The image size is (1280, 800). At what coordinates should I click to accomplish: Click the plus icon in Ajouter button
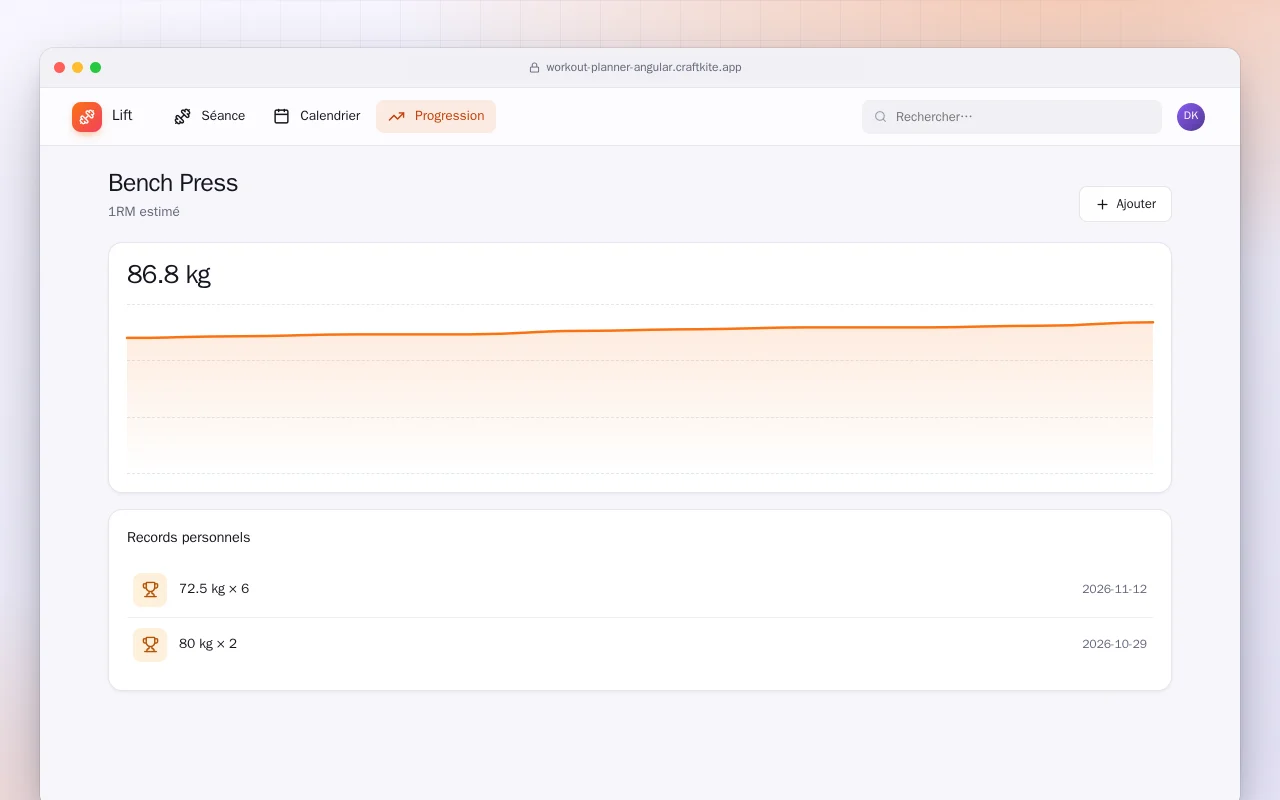[x=1102, y=204]
